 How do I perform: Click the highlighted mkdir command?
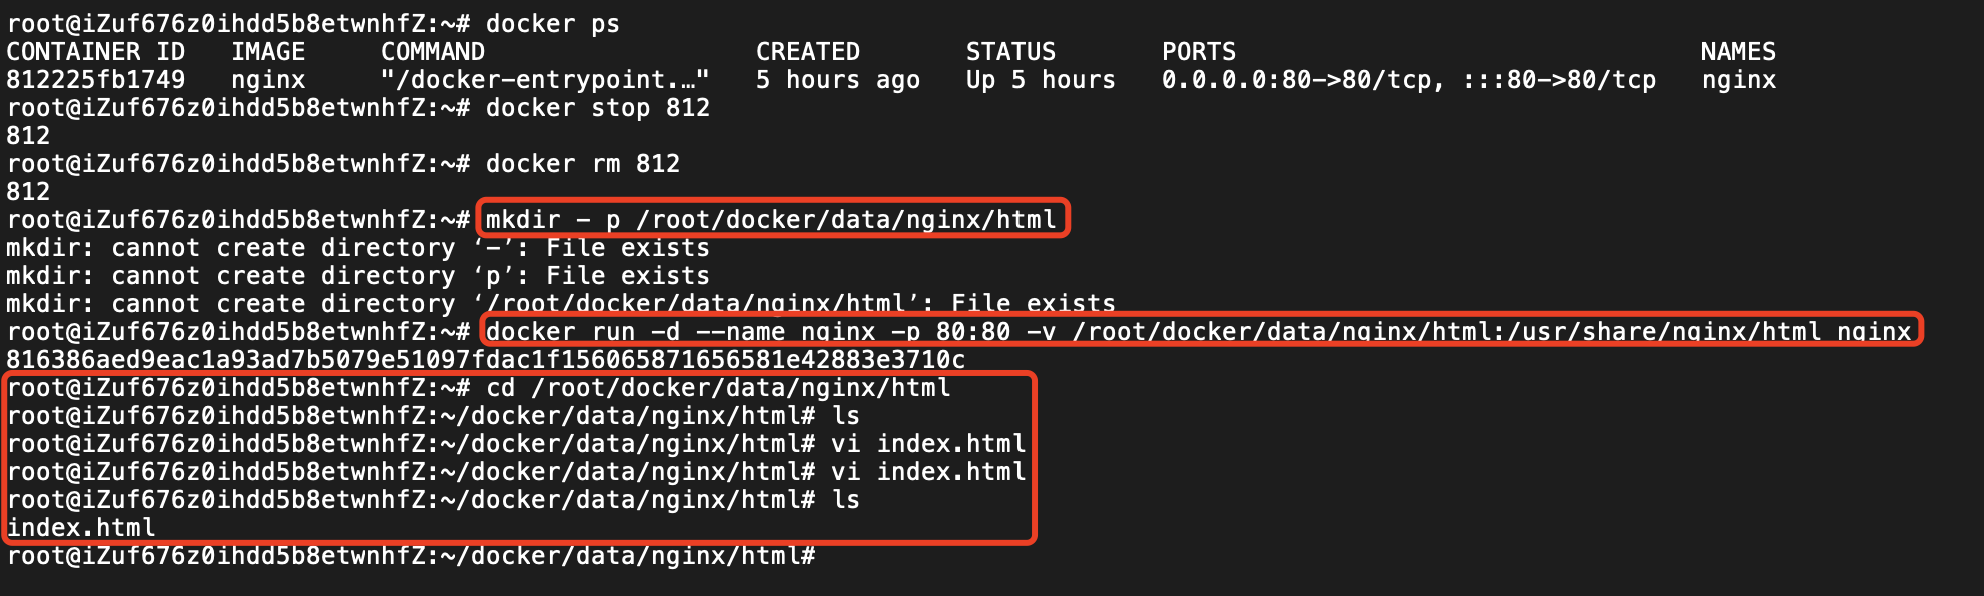[x=771, y=220]
